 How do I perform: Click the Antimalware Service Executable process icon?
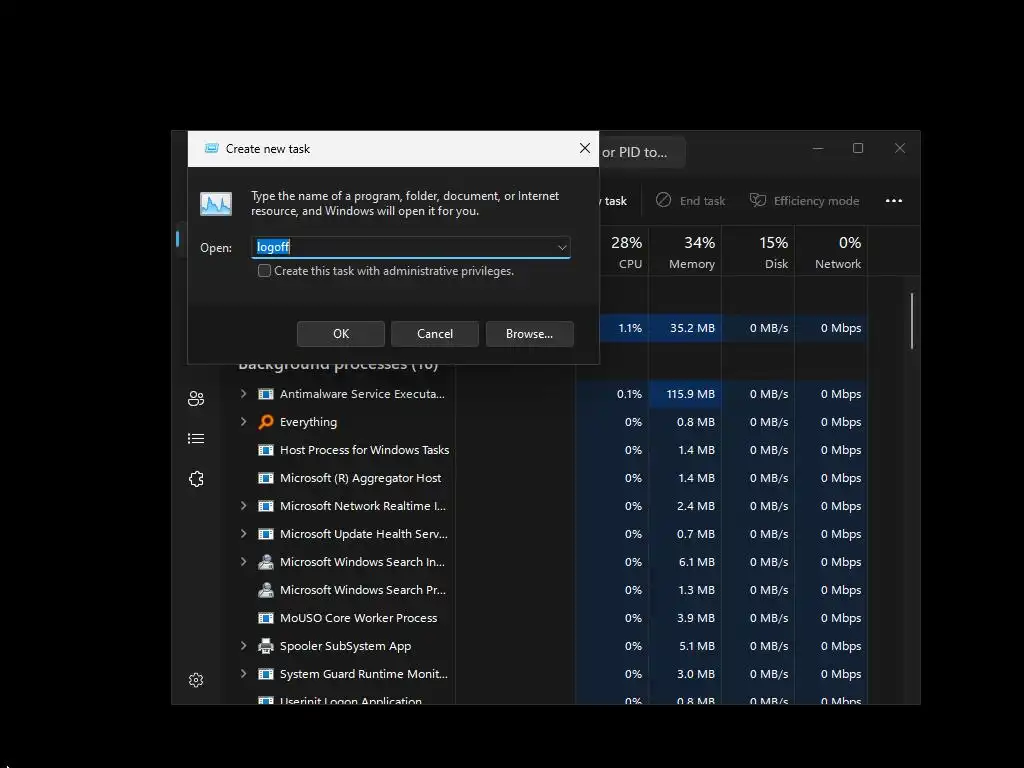coord(266,394)
